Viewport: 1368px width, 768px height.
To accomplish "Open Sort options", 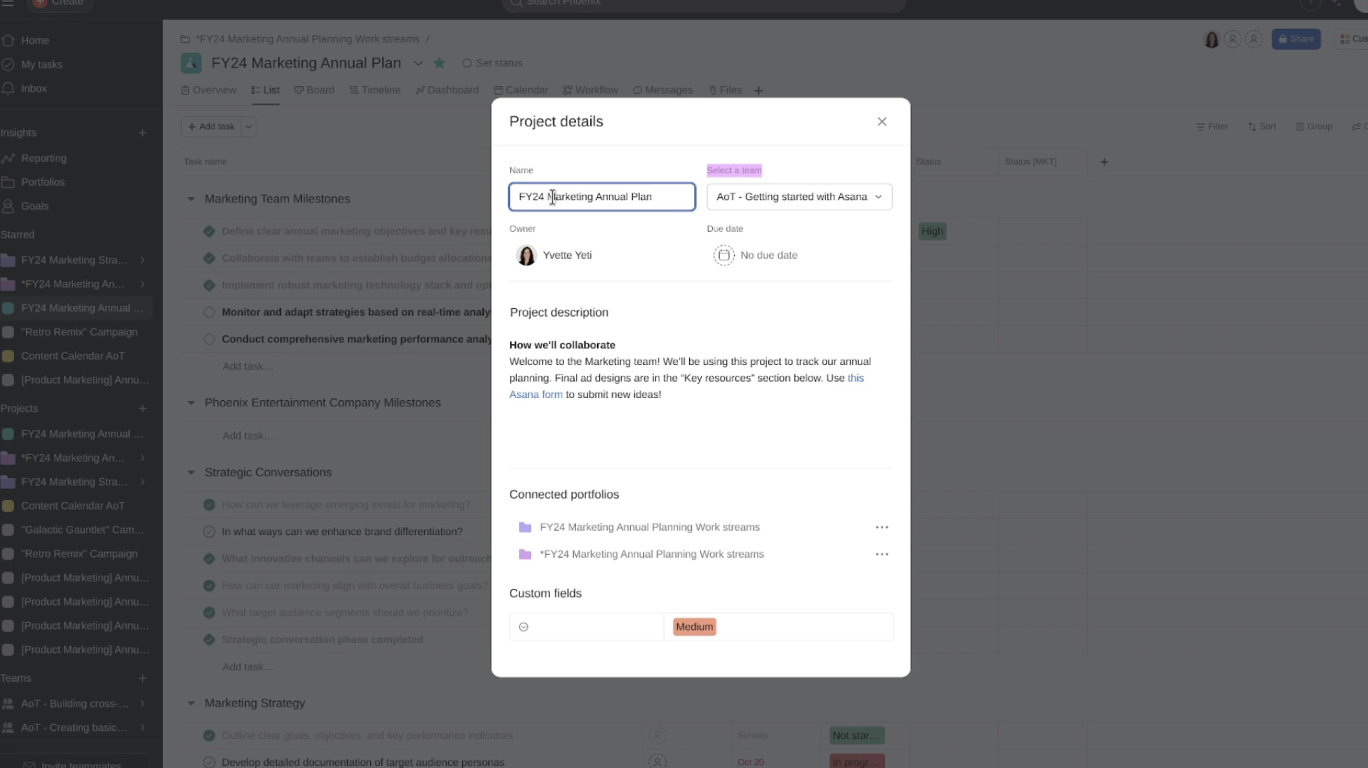I will pyautogui.click(x=1261, y=127).
